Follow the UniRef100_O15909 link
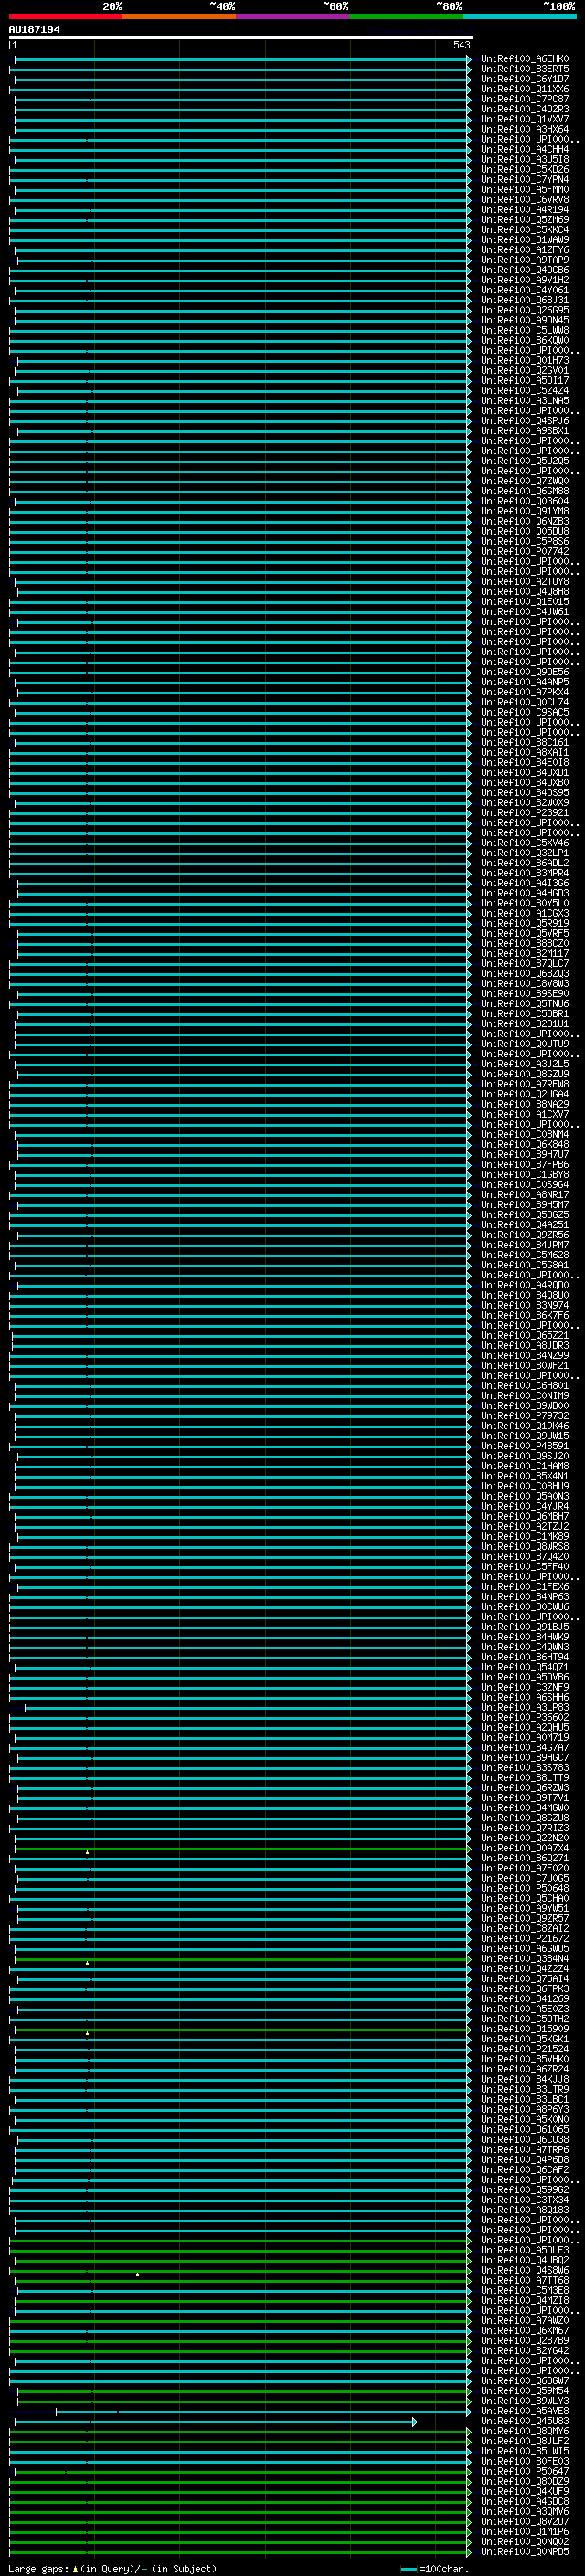The height and width of the screenshot is (2576, 585). click(x=525, y=2029)
